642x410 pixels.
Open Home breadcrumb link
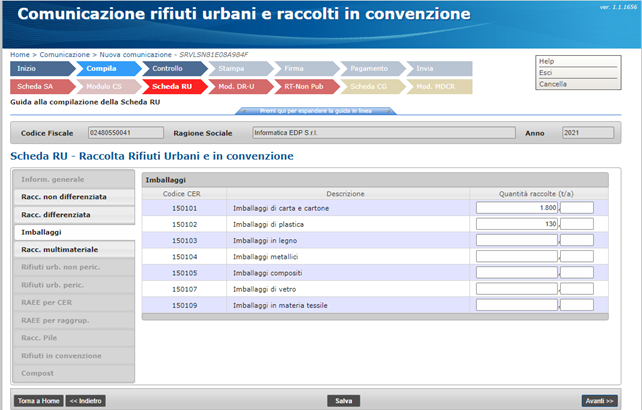click(x=19, y=53)
